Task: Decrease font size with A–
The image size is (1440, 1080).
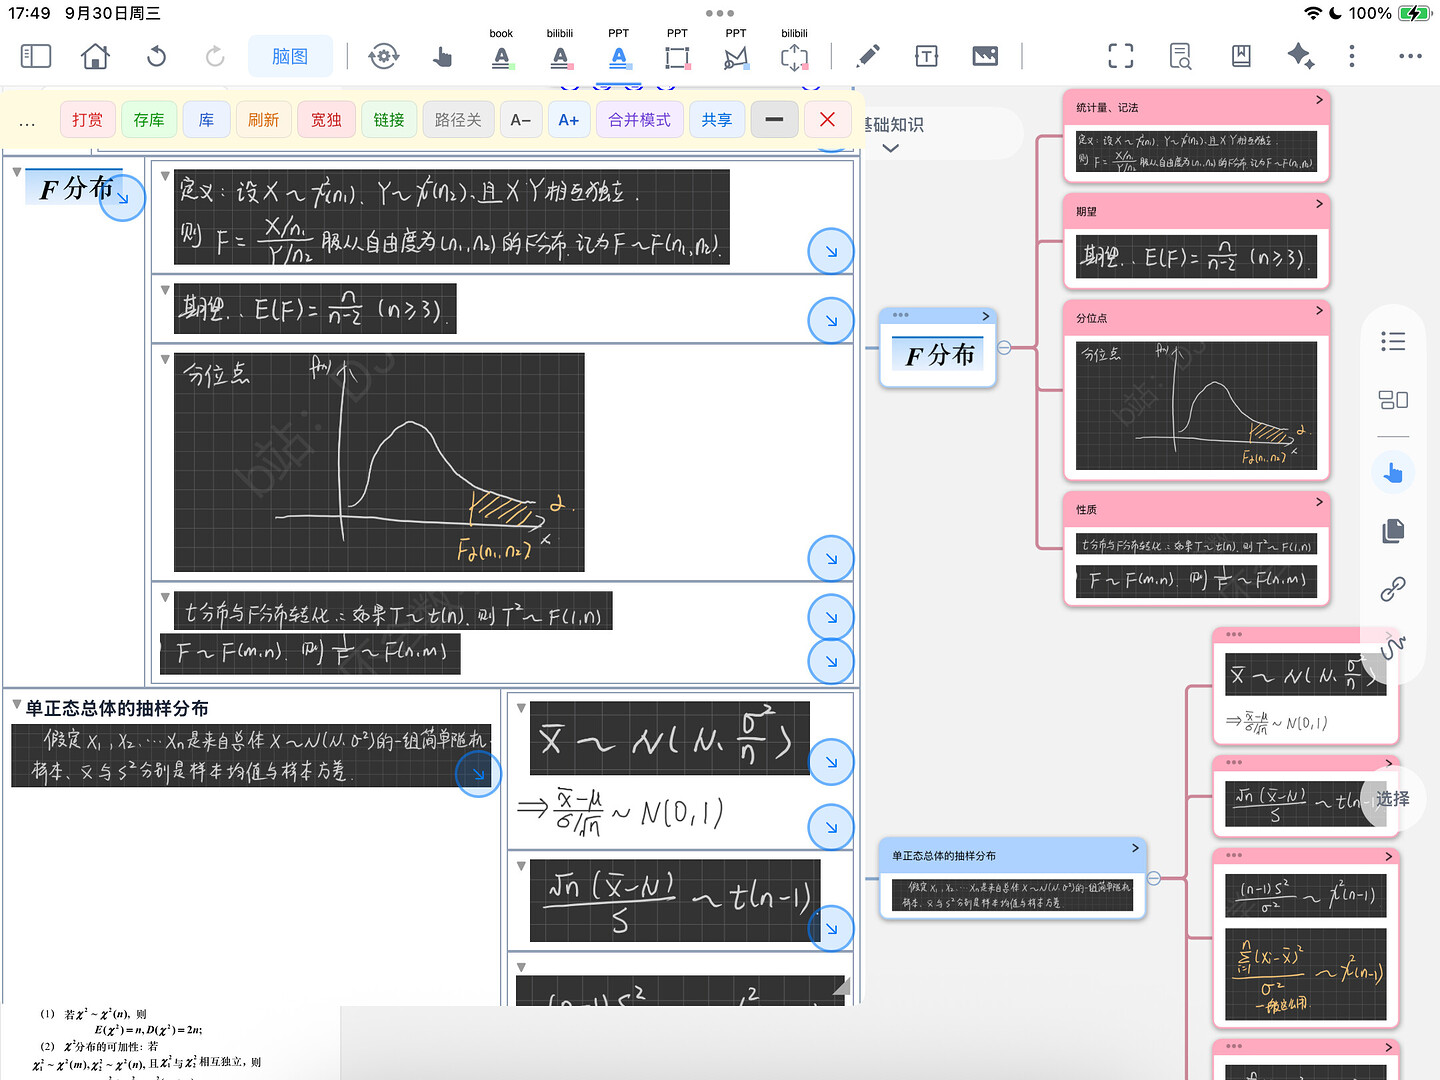Action: 520,120
